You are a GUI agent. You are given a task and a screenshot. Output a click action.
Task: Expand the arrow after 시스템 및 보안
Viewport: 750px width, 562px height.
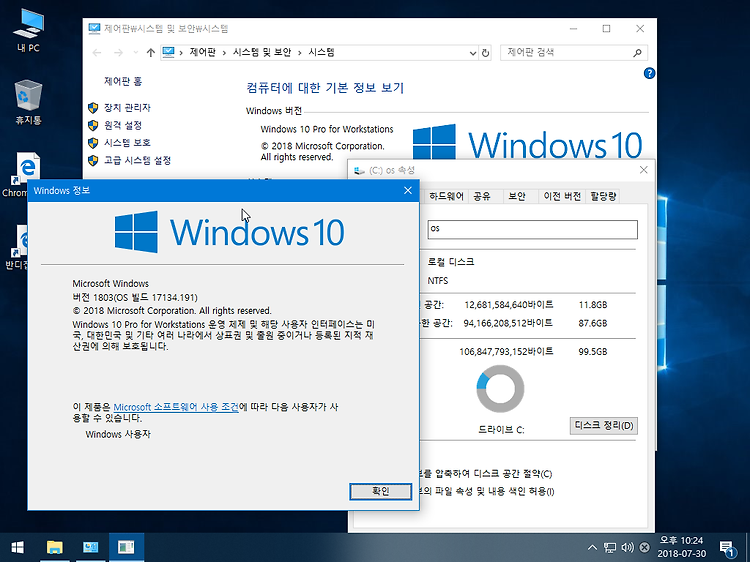(299, 53)
